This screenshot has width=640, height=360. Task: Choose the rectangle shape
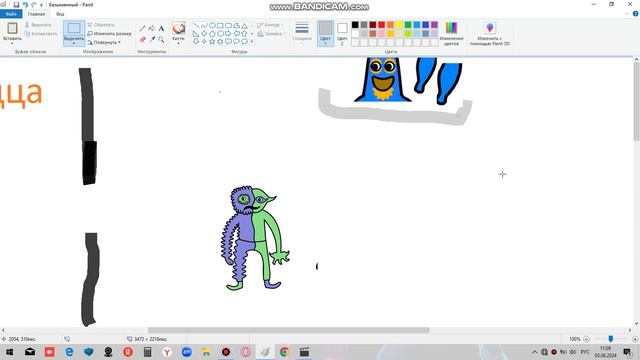pos(220,25)
